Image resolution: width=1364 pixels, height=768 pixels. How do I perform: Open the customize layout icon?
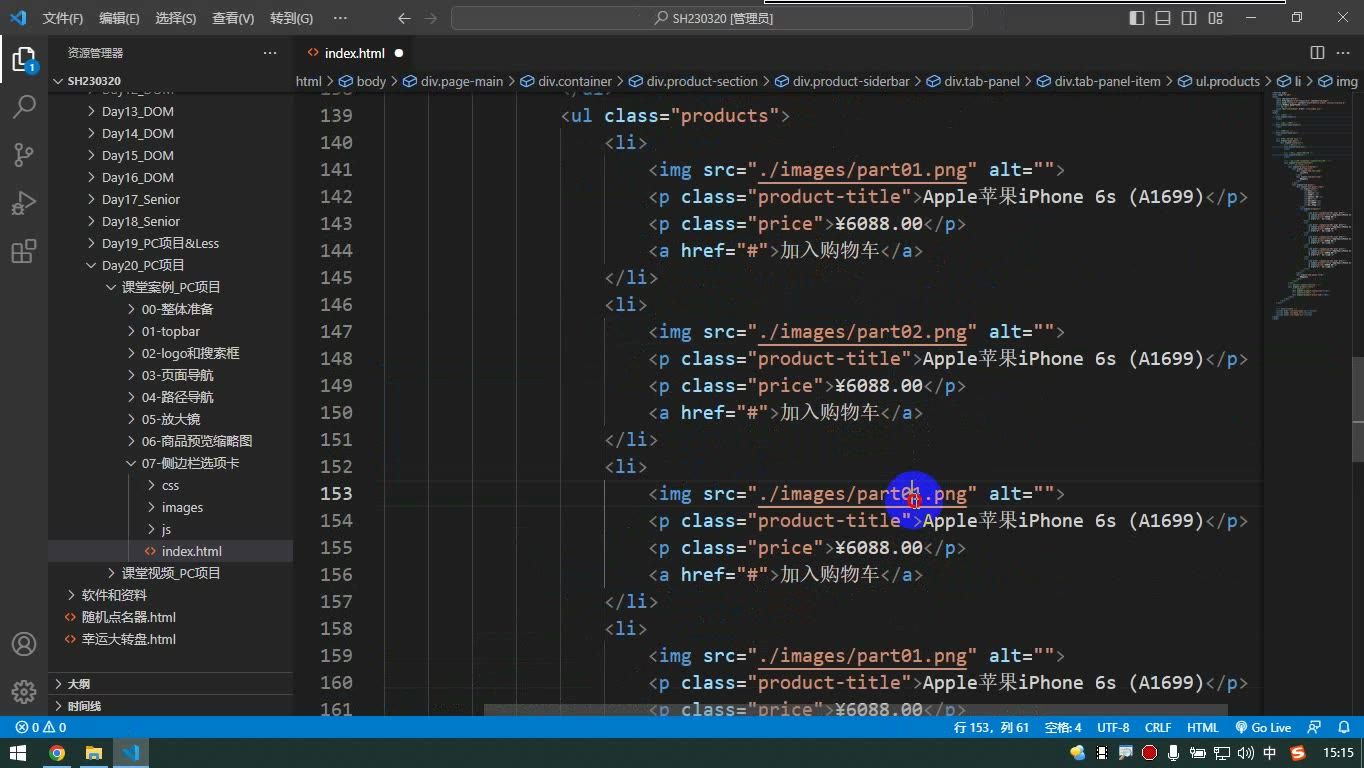click(1215, 18)
